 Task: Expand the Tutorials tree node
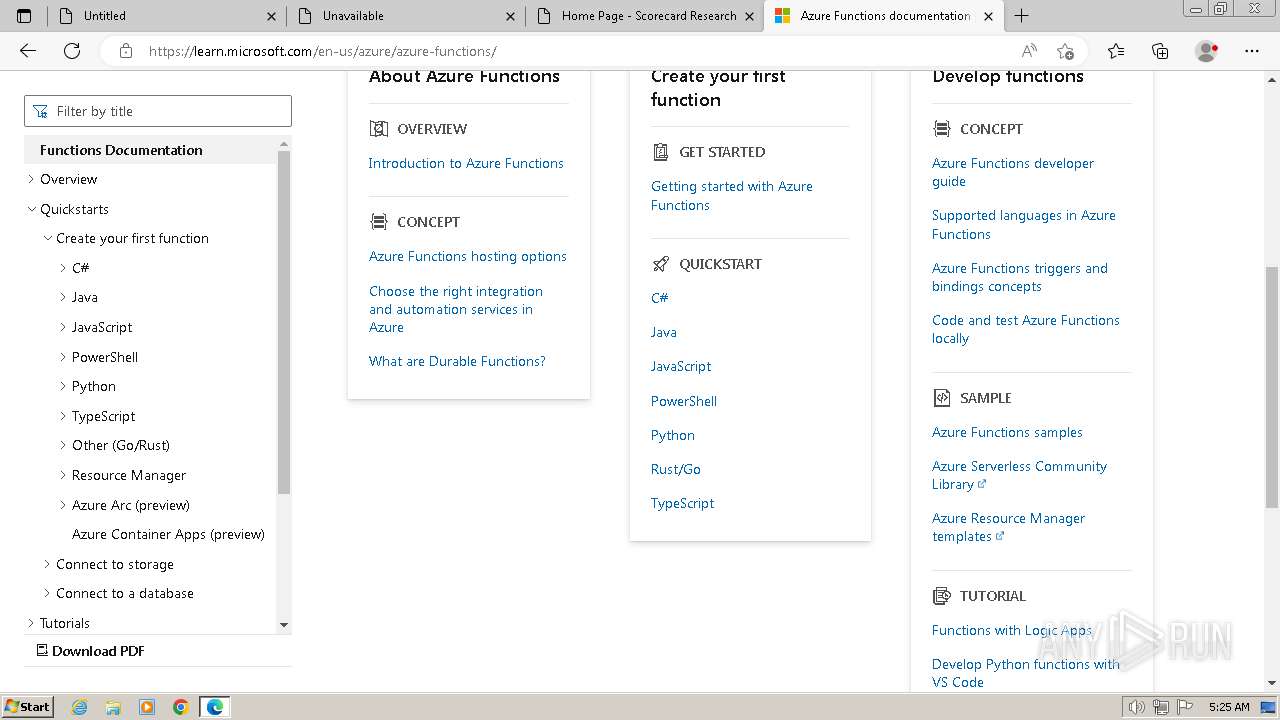pyautogui.click(x=31, y=623)
